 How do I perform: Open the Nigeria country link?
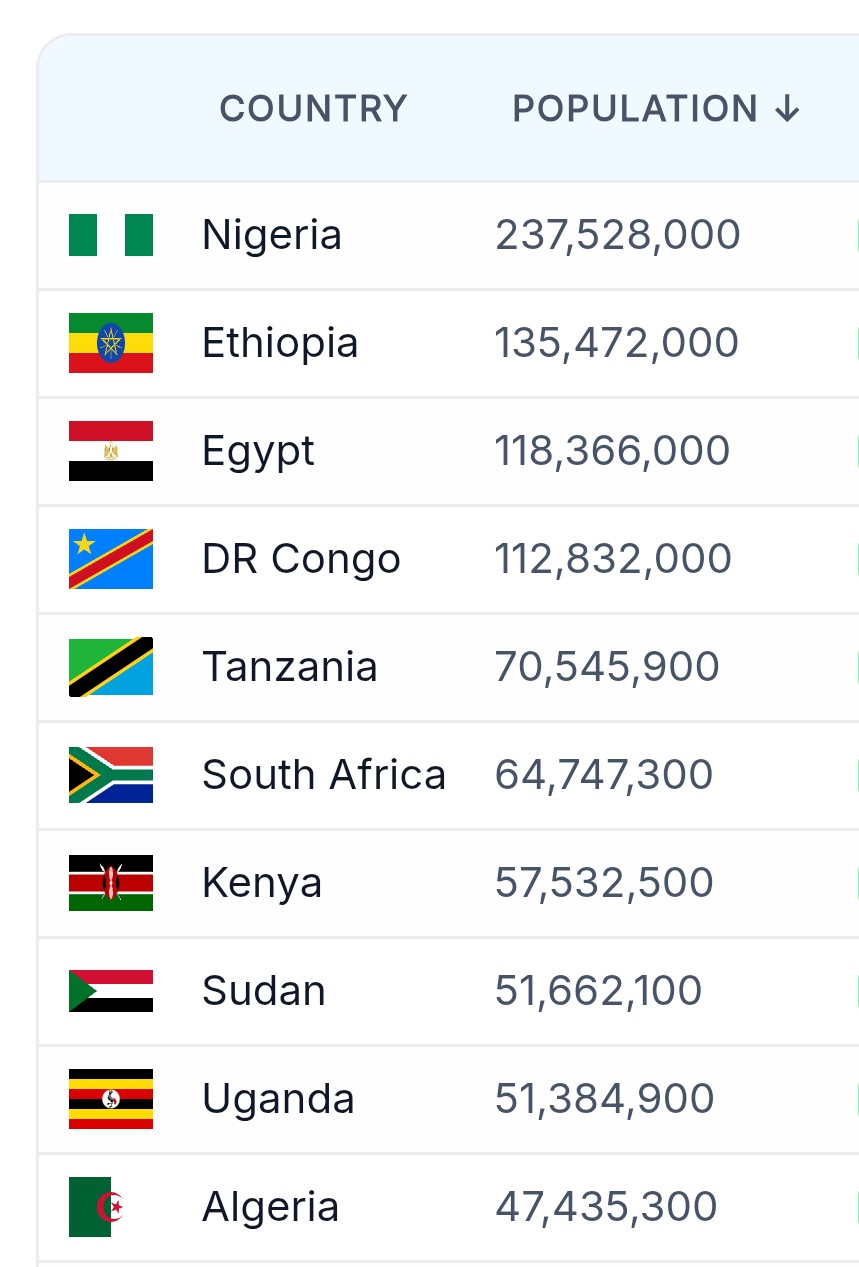click(x=272, y=235)
